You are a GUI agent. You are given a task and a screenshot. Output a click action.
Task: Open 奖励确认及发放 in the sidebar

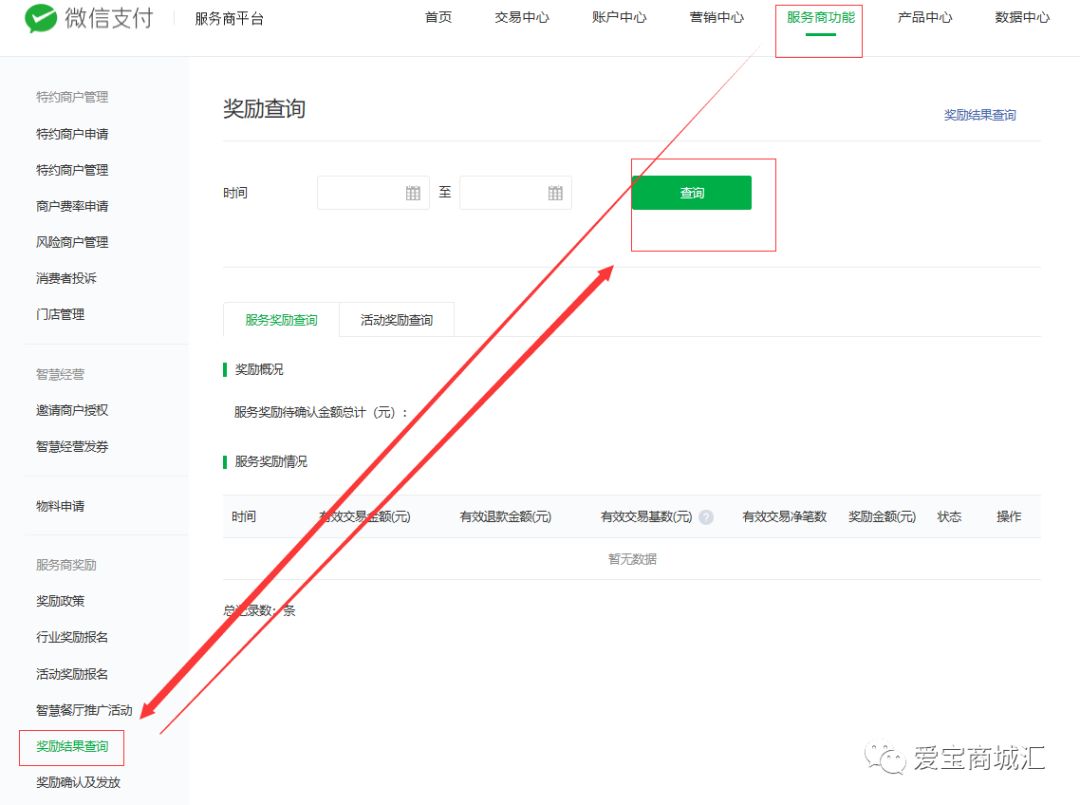(78, 782)
